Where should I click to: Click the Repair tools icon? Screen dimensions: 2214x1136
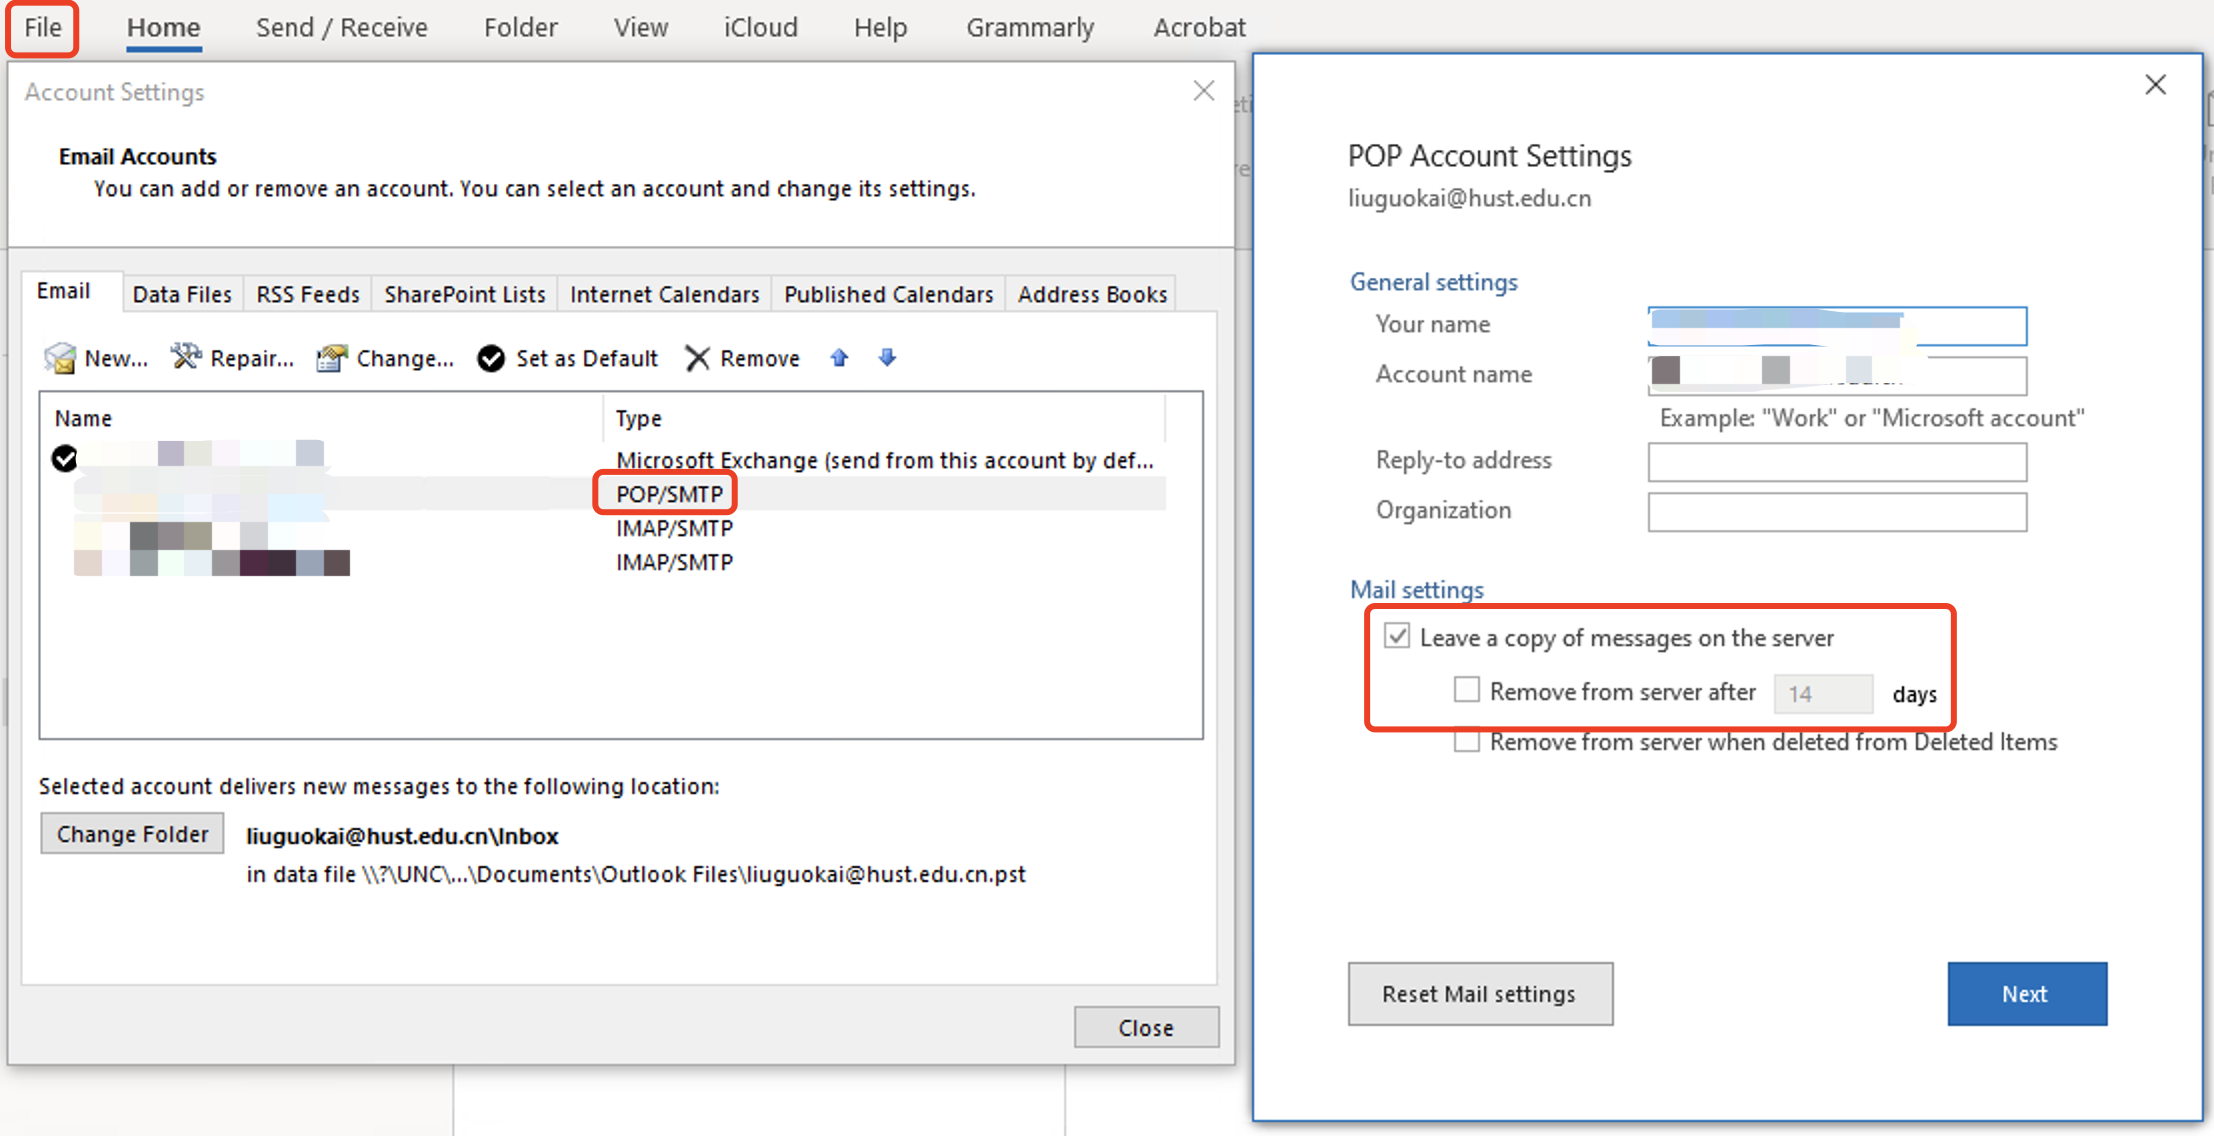point(185,357)
